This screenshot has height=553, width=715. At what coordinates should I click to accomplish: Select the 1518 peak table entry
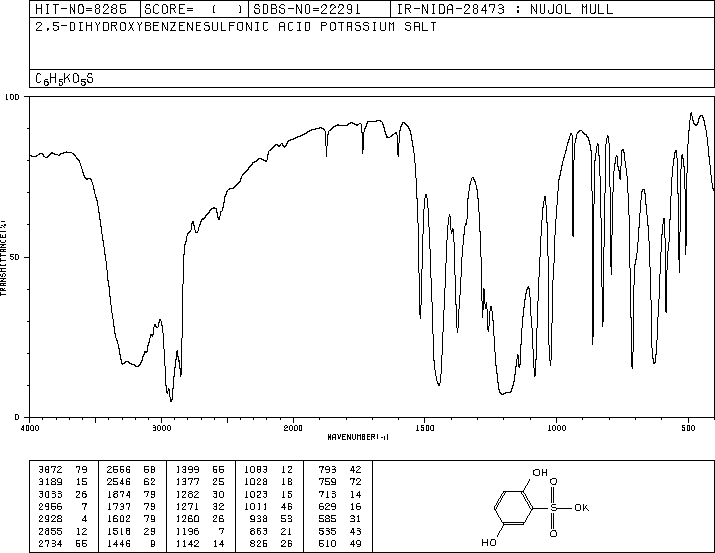pos(131,531)
